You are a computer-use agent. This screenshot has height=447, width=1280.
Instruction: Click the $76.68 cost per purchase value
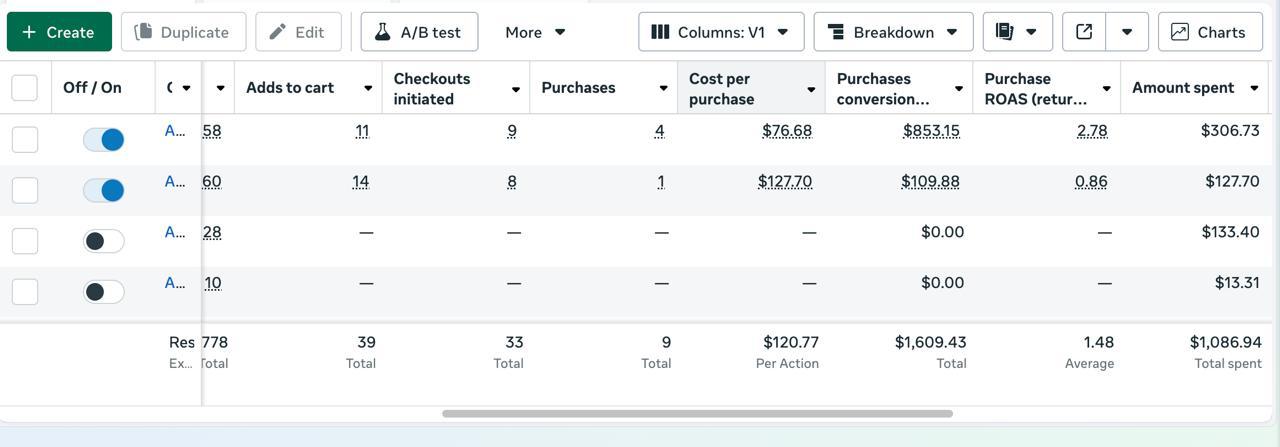pyautogui.click(x=786, y=131)
